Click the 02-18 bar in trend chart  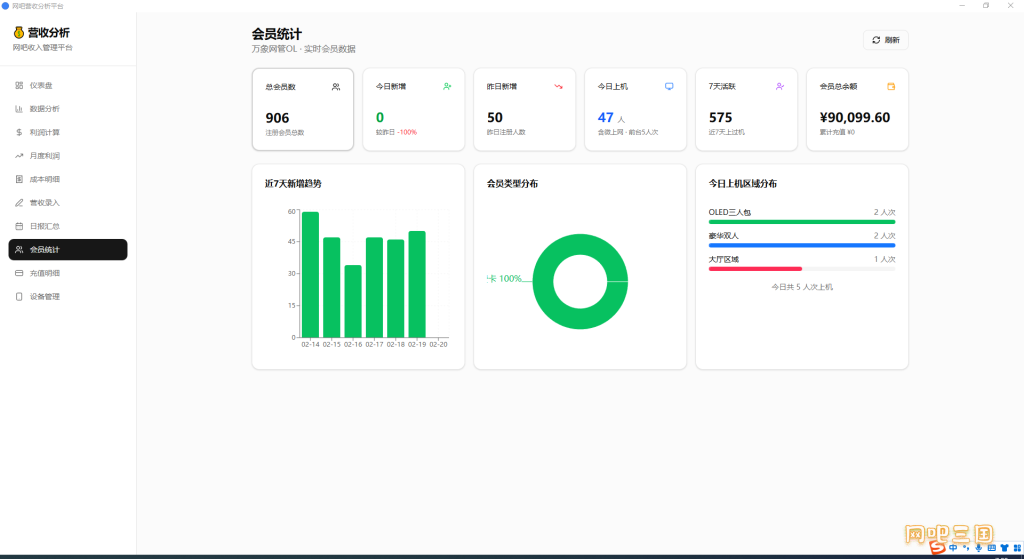click(x=396, y=288)
